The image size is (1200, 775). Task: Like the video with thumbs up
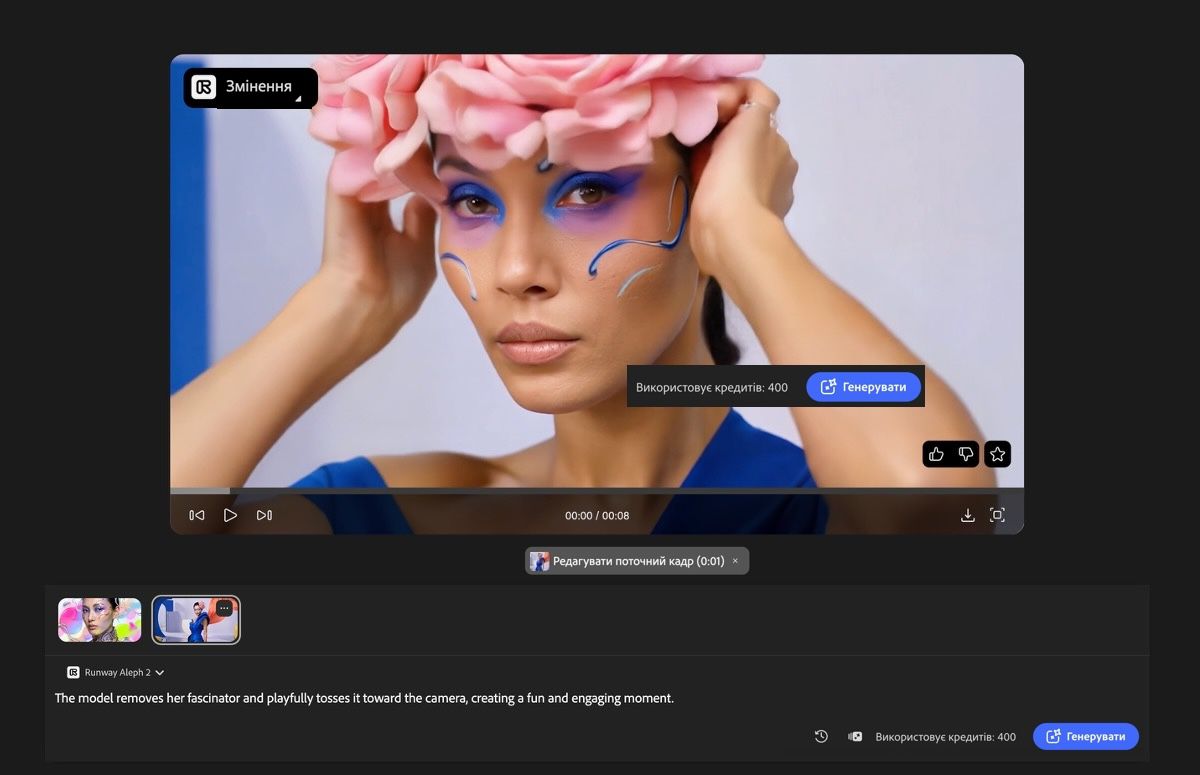click(x=936, y=454)
